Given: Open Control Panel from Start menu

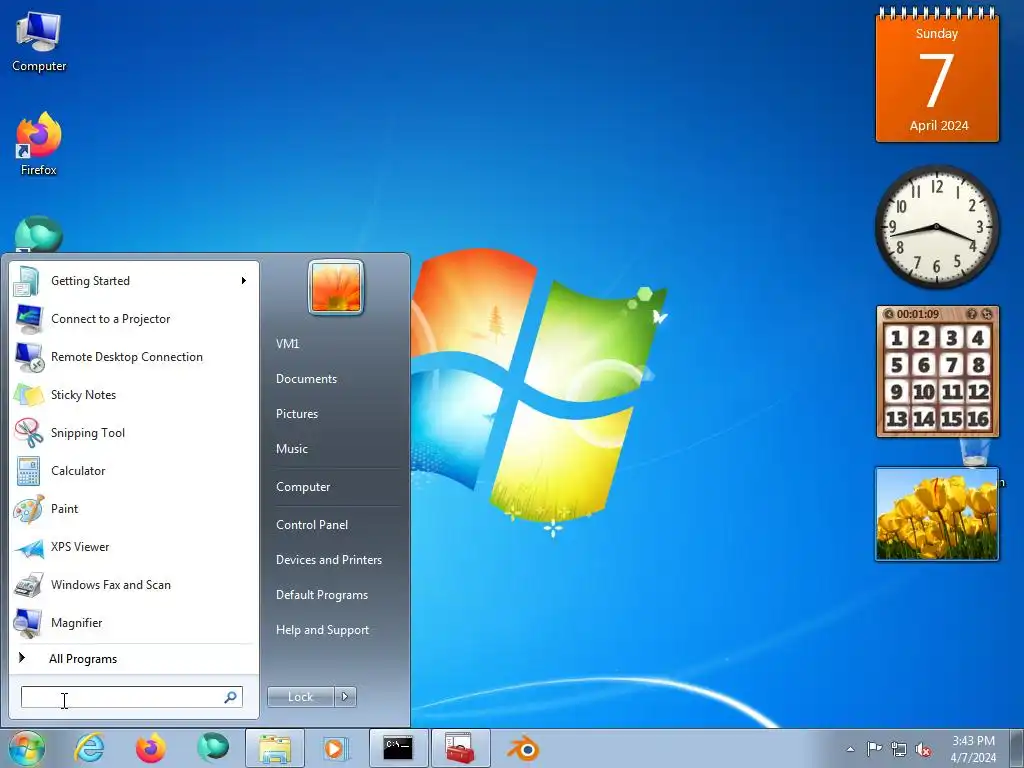Looking at the screenshot, I should (312, 525).
